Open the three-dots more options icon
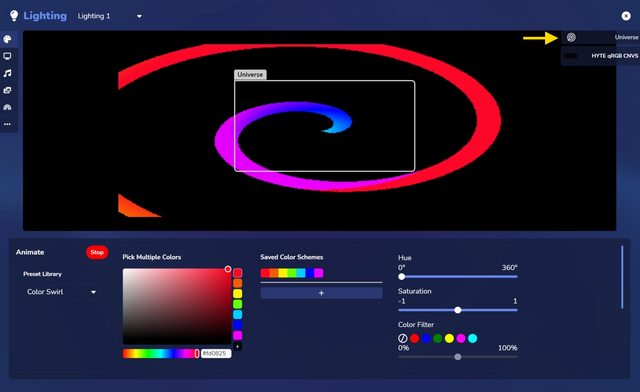Image resolution: width=640 pixels, height=392 pixels. [x=7, y=124]
